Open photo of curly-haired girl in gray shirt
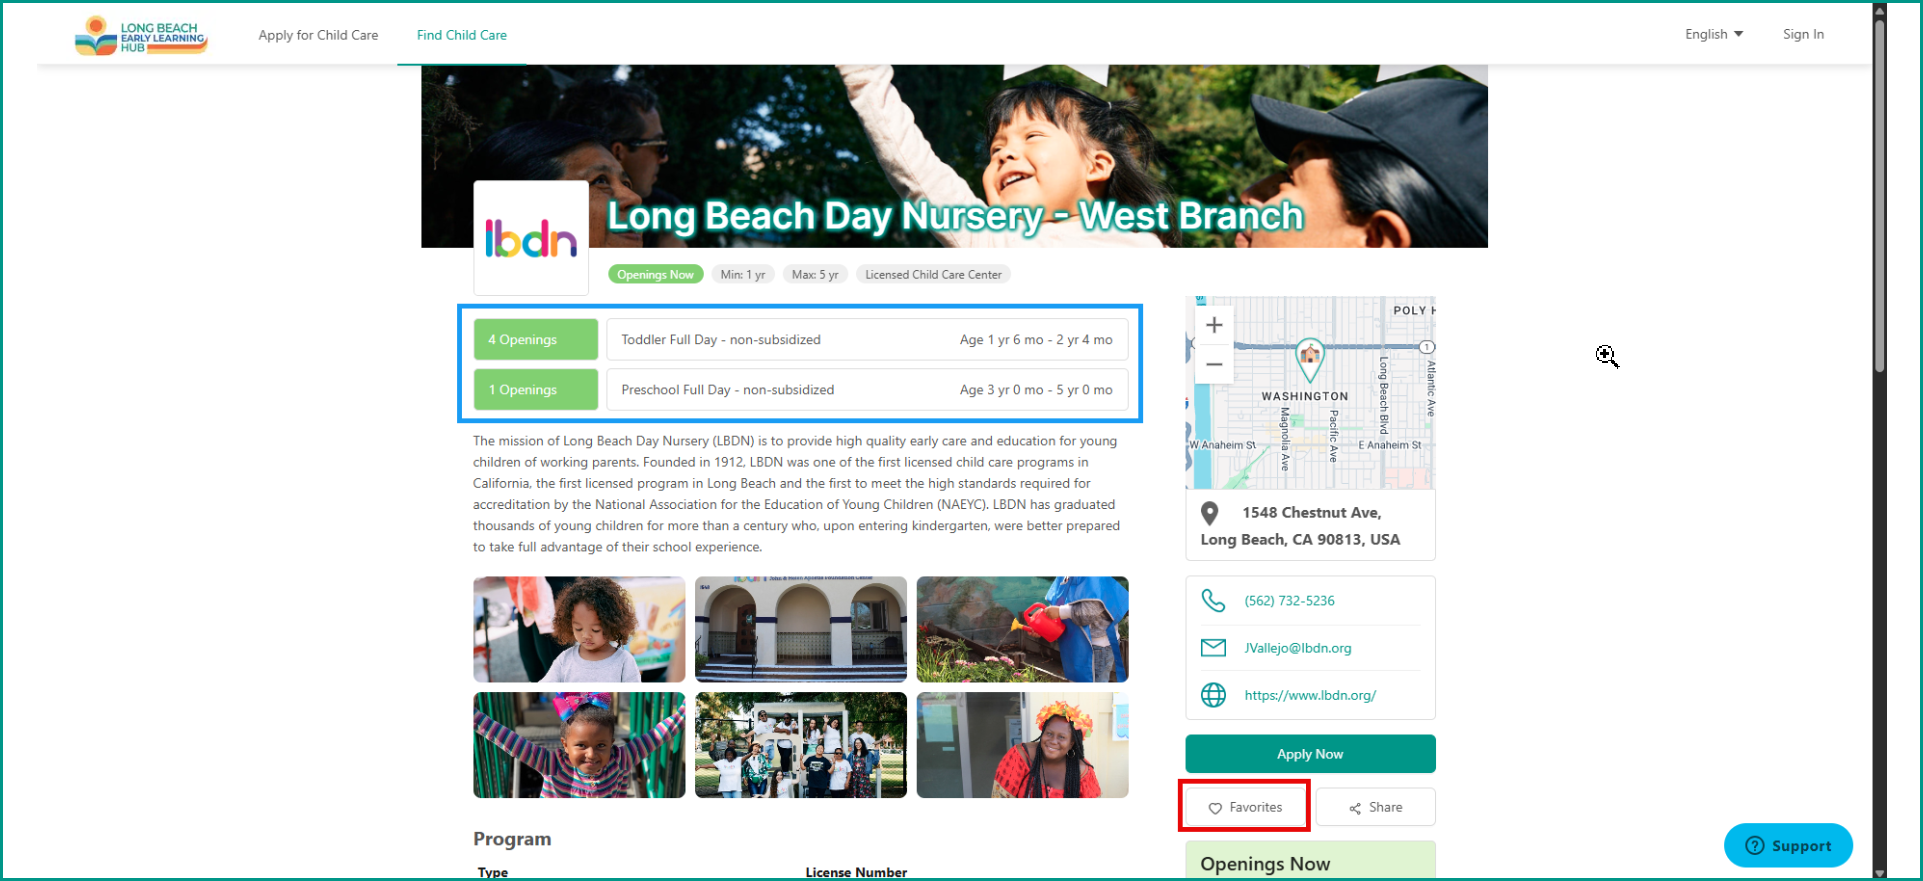The width and height of the screenshot is (1923, 881). click(579, 629)
